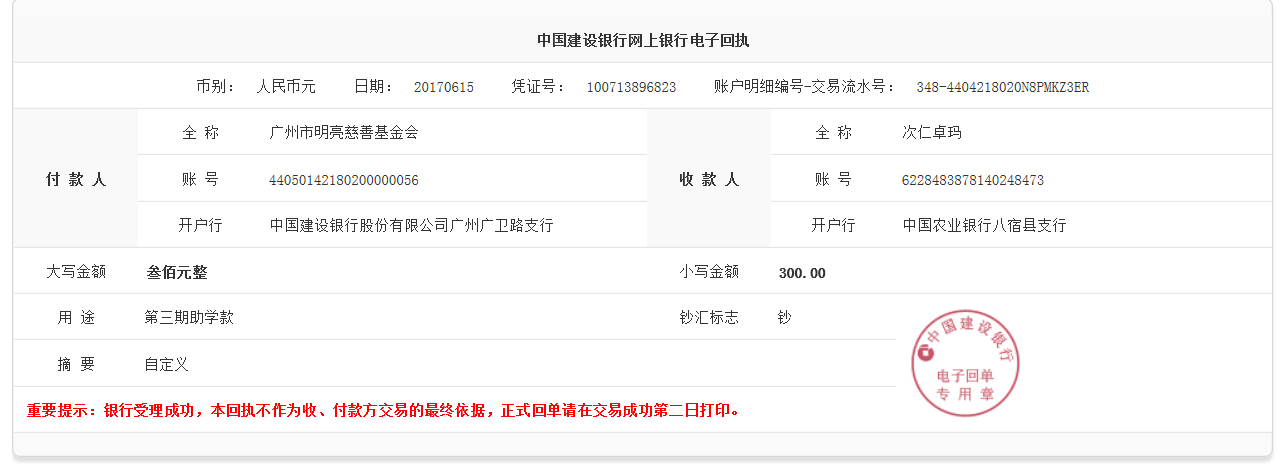1283x464 pixels.
Task: Click the 大写金额 label
Action: [76, 271]
